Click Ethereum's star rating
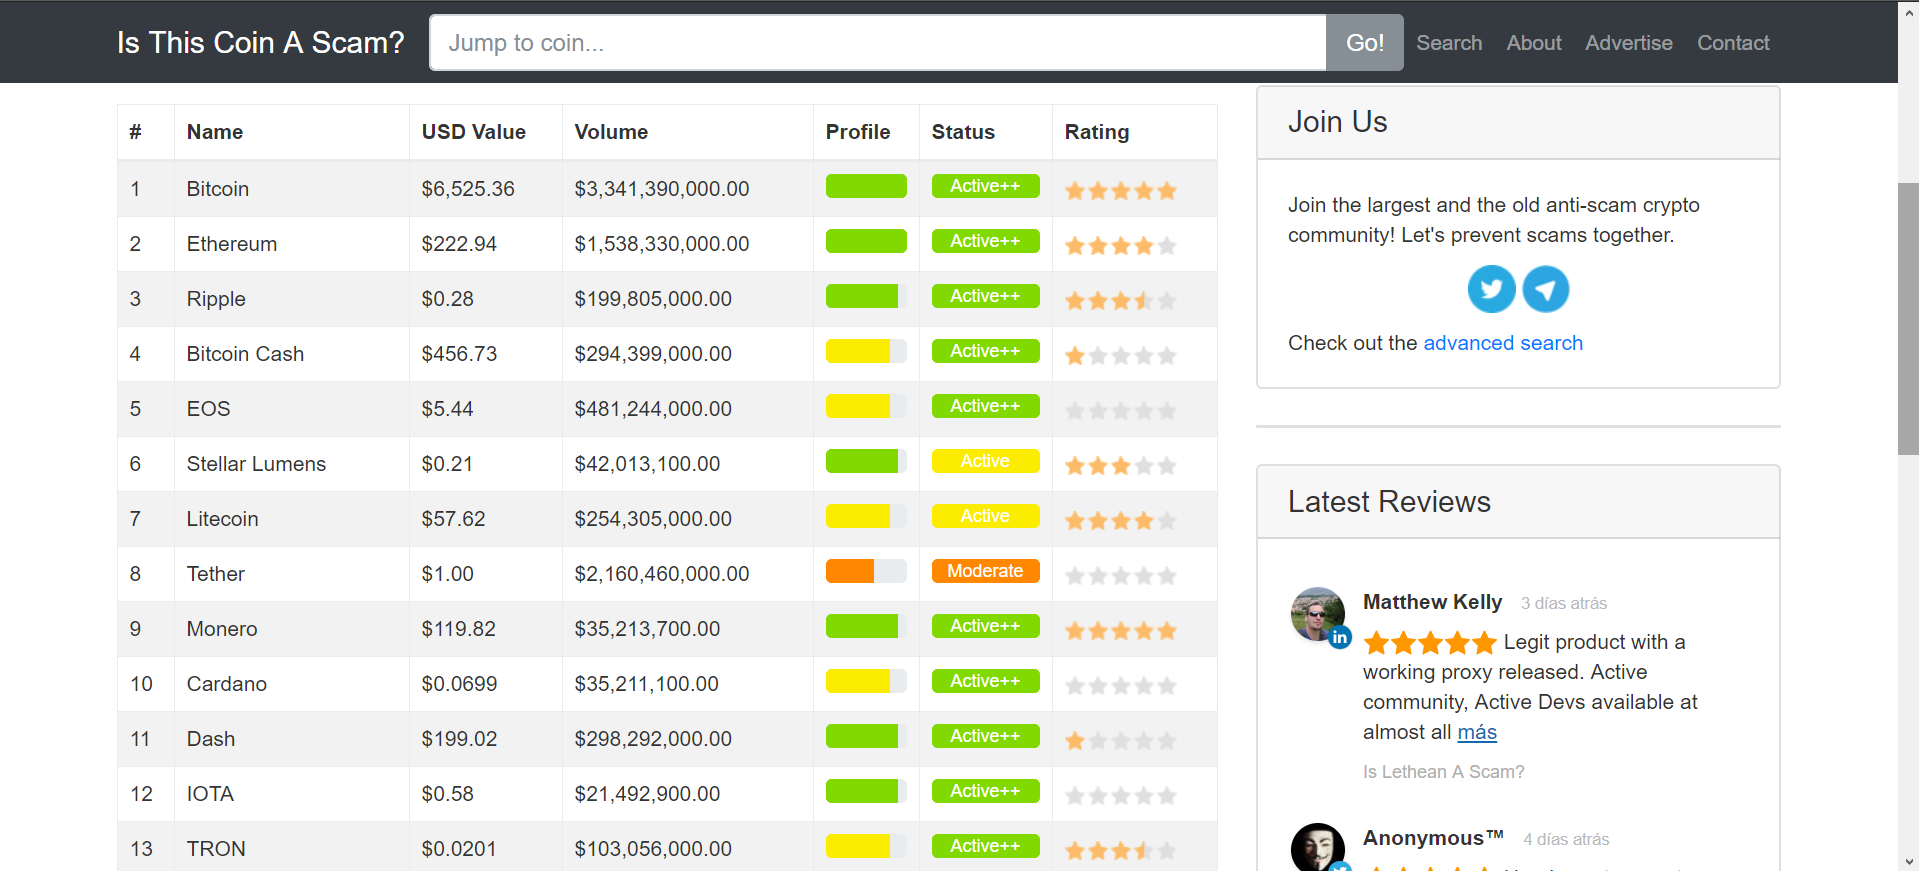This screenshot has width=1919, height=871. pyautogui.click(x=1121, y=245)
